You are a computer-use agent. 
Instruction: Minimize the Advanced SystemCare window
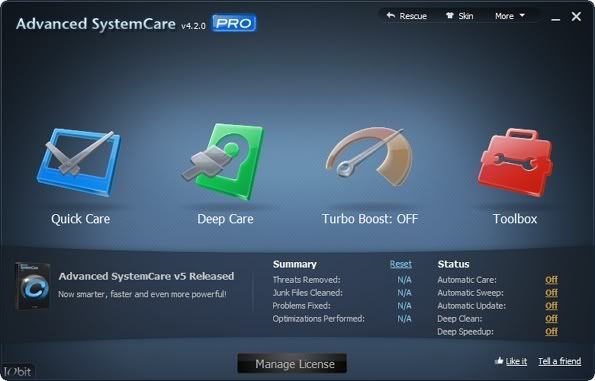click(x=556, y=18)
